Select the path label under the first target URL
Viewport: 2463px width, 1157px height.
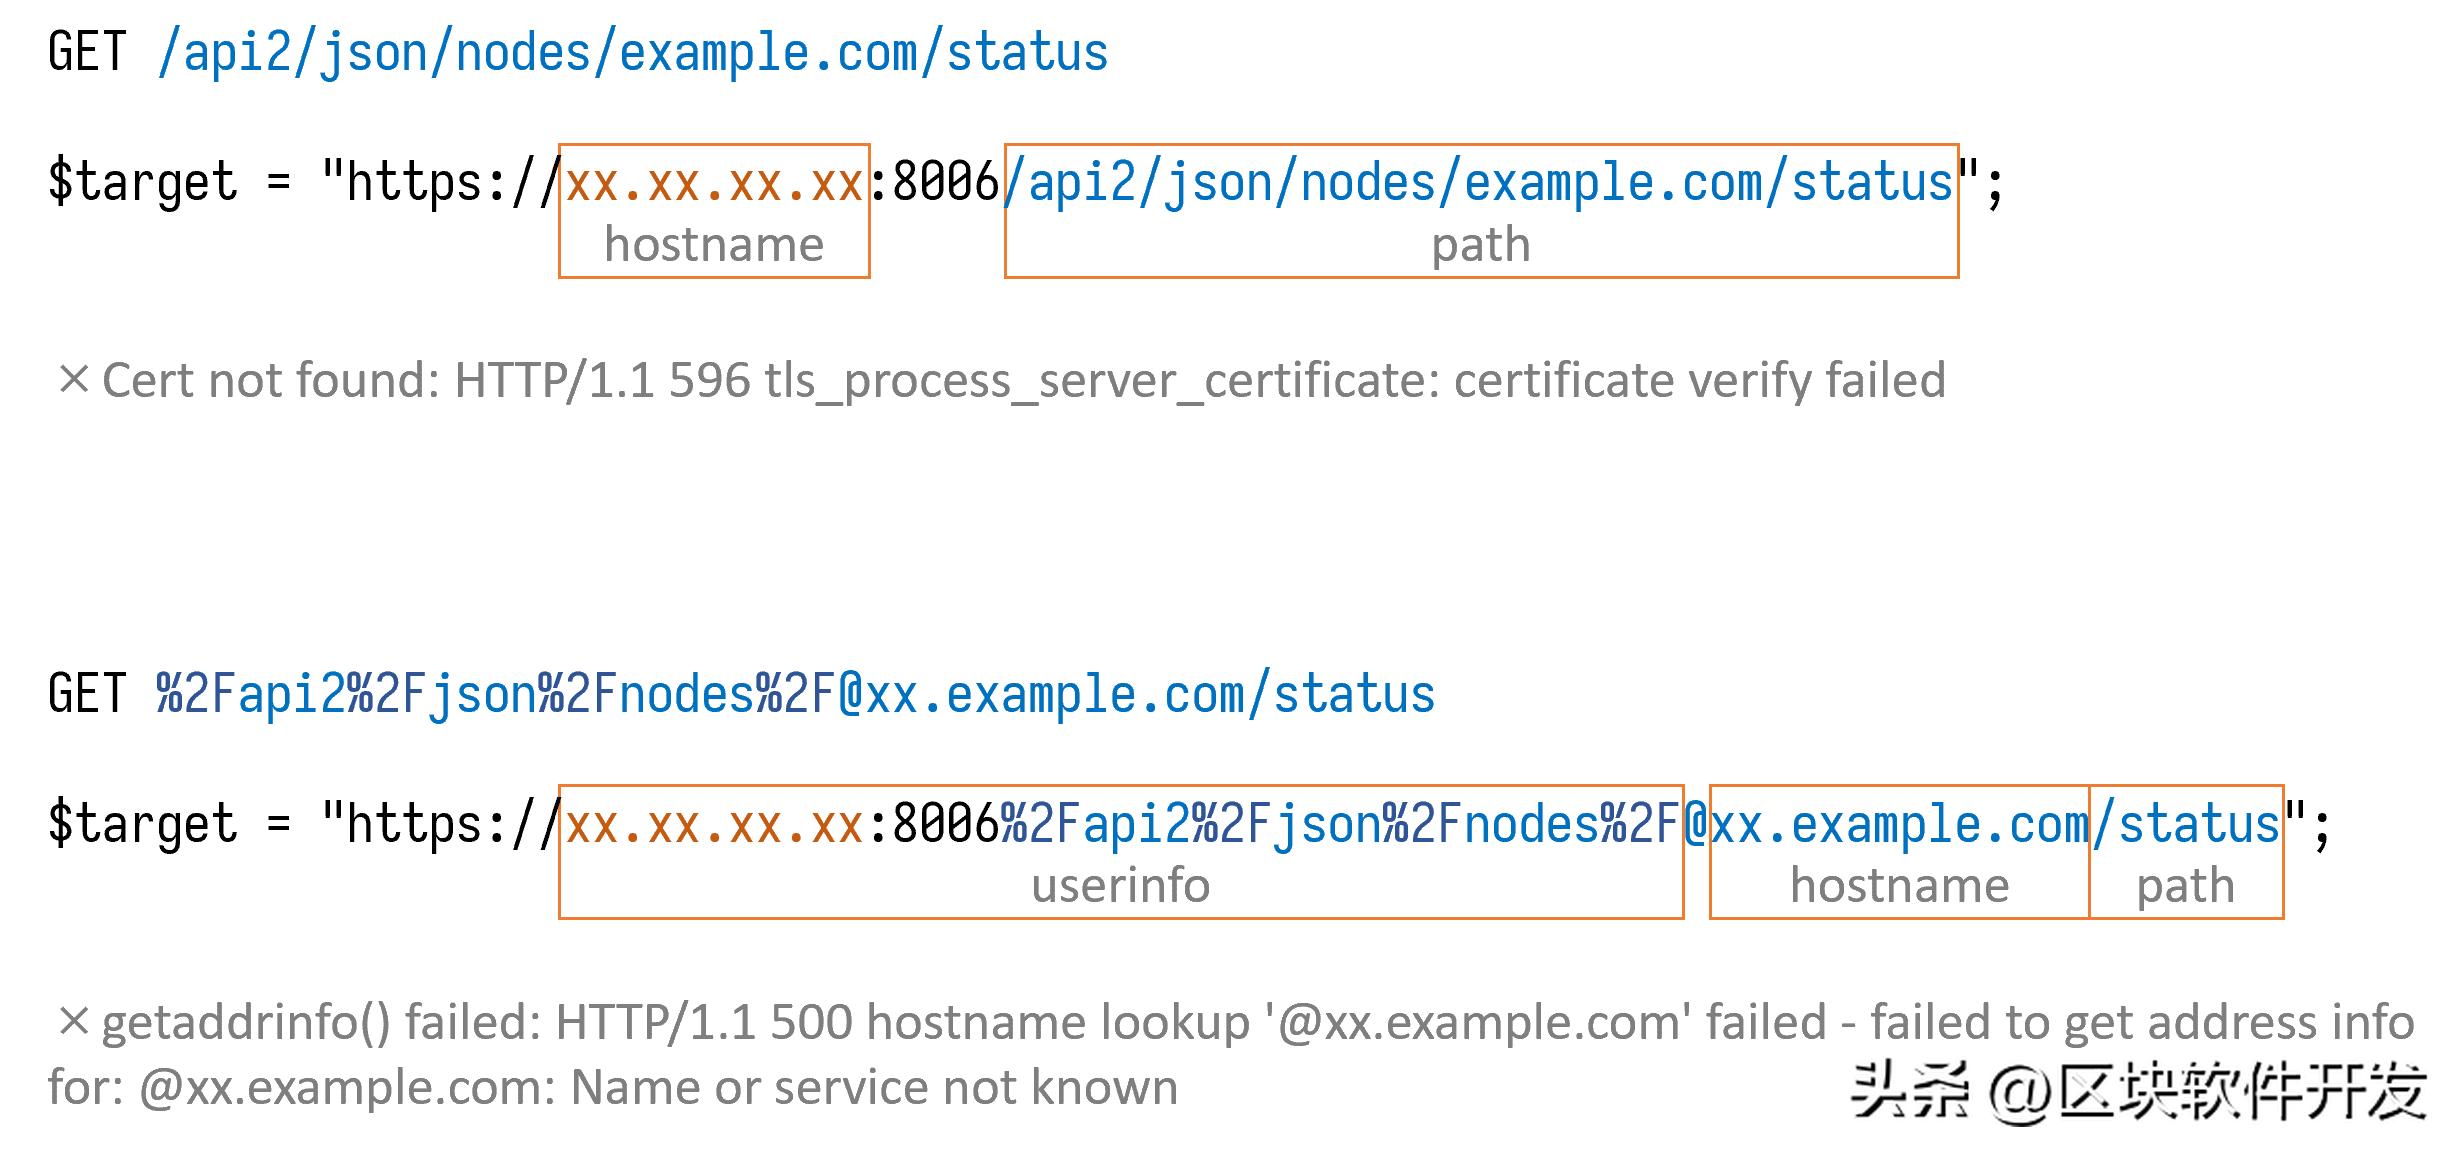tap(1479, 243)
